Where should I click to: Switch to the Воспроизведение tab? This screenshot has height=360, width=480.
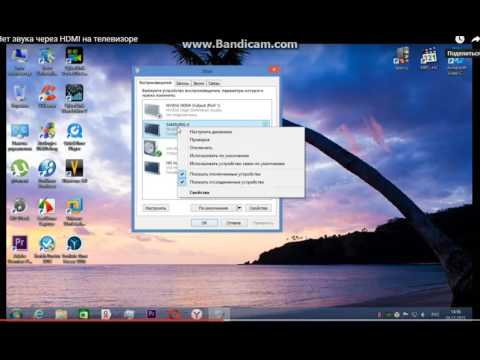(x=155, y=83)
